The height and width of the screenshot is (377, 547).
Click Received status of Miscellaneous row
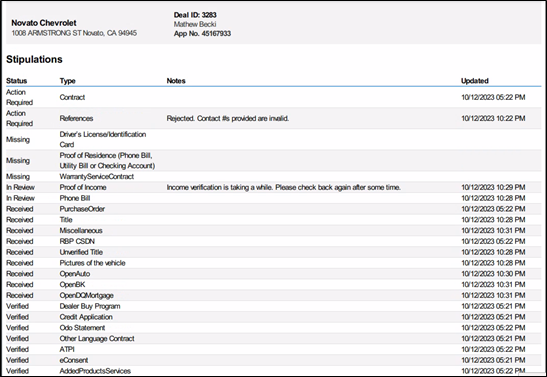click(x=20, y=231)
